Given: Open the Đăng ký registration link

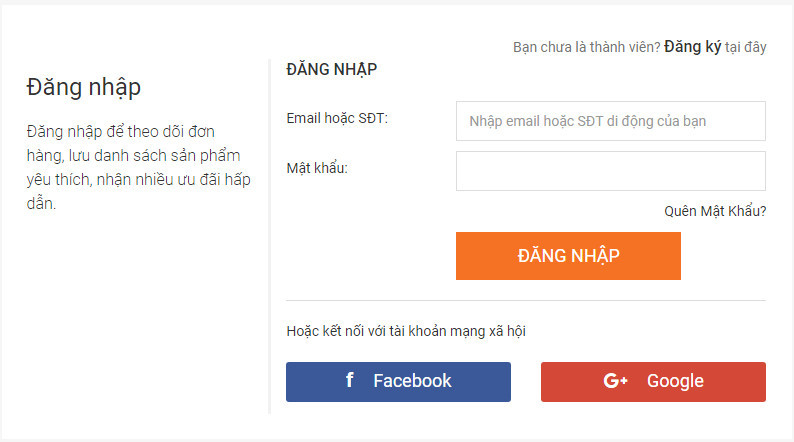Looking at the screenshot, I should point(692,47).
